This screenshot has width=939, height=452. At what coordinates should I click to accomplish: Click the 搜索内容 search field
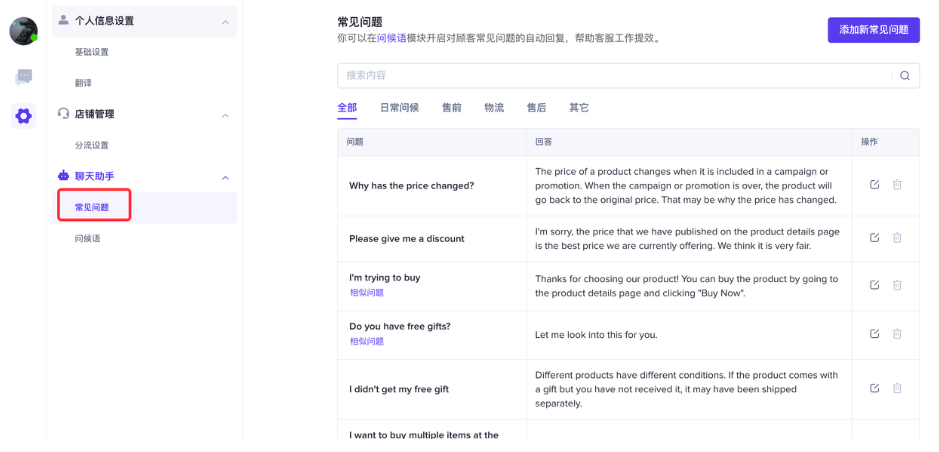tap(615, 75)
